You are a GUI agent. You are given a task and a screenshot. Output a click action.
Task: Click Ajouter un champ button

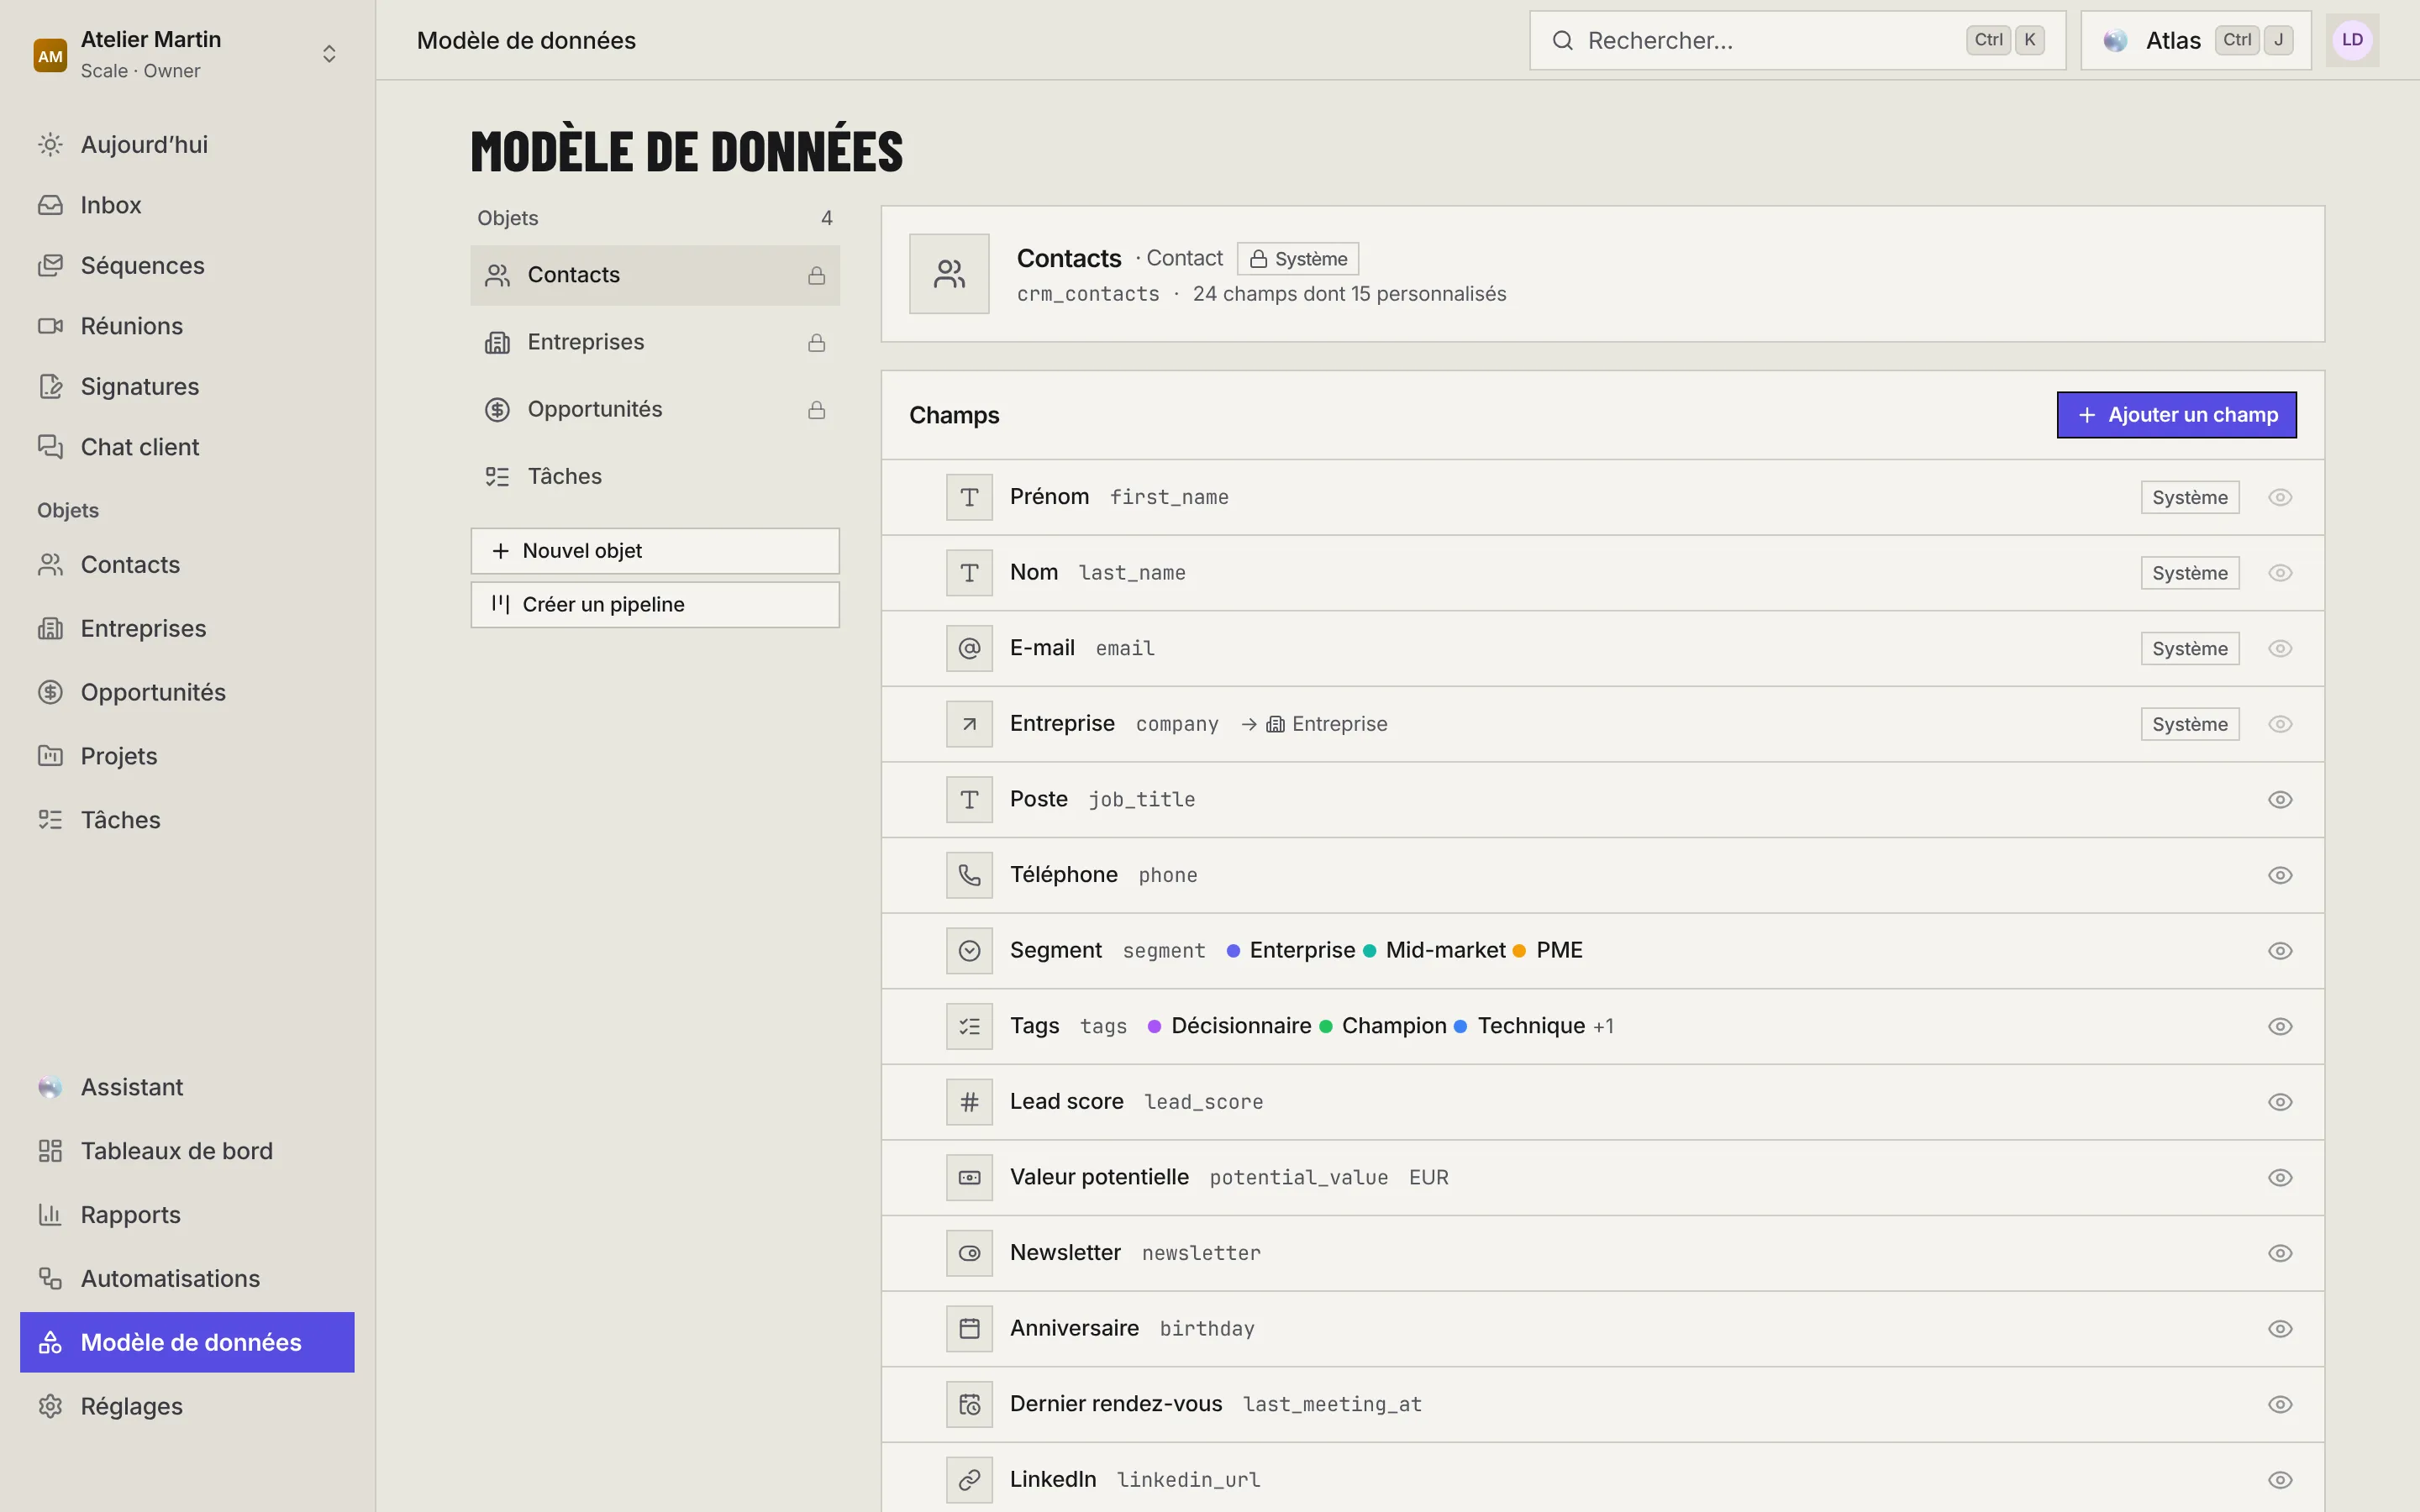tap(2176, 415)
